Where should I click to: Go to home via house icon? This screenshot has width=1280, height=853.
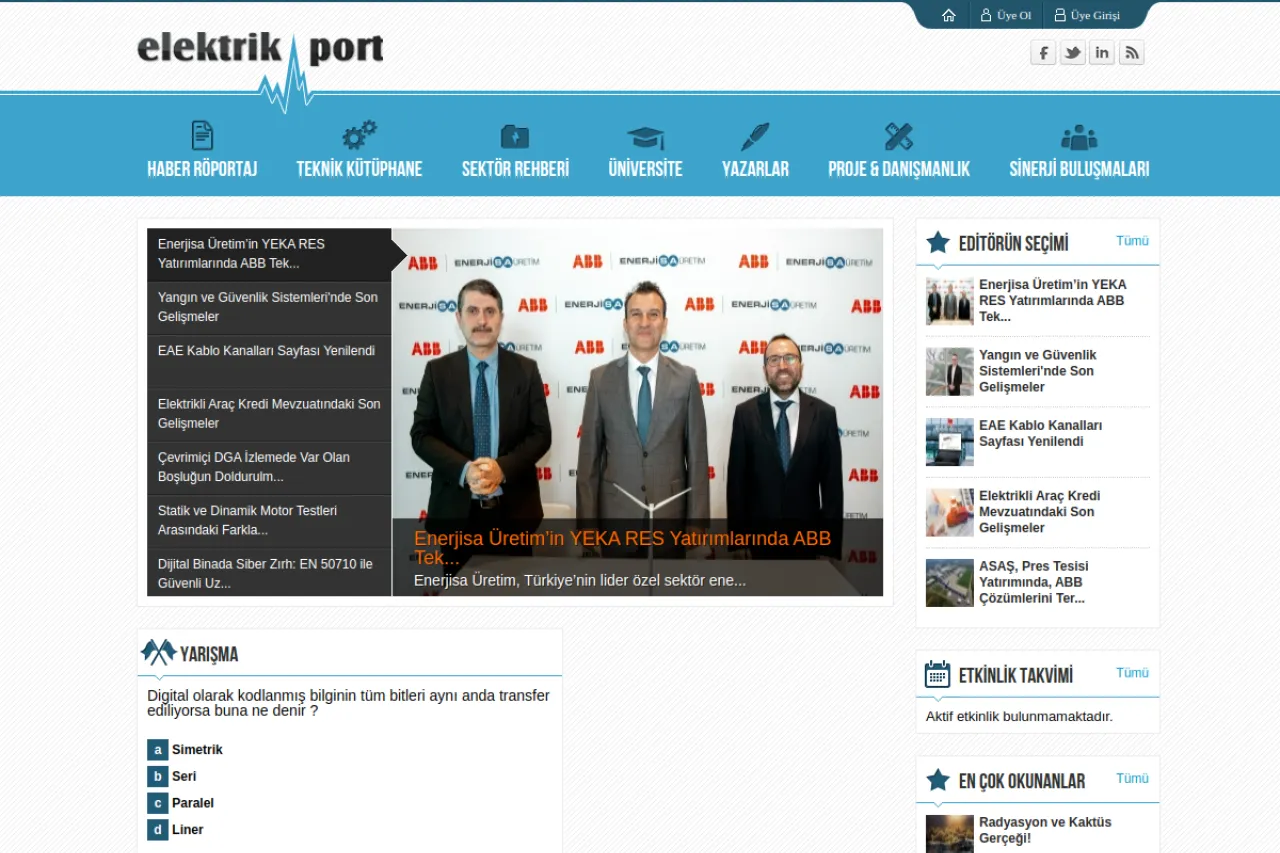tap(949, 15)
